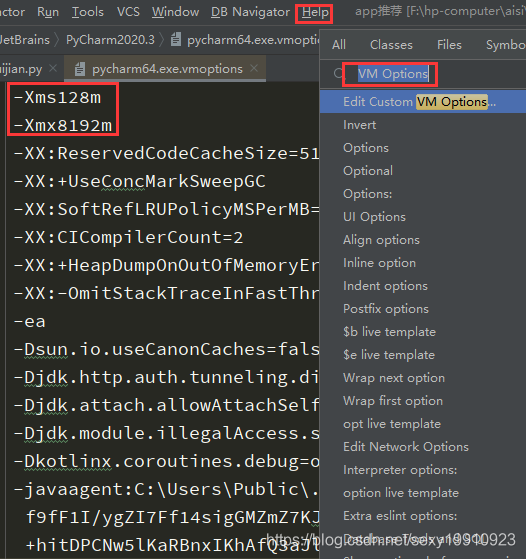Select the Wrap first option result
The image size is (526, 559).
pyautogui.click(x=423, y=401)
